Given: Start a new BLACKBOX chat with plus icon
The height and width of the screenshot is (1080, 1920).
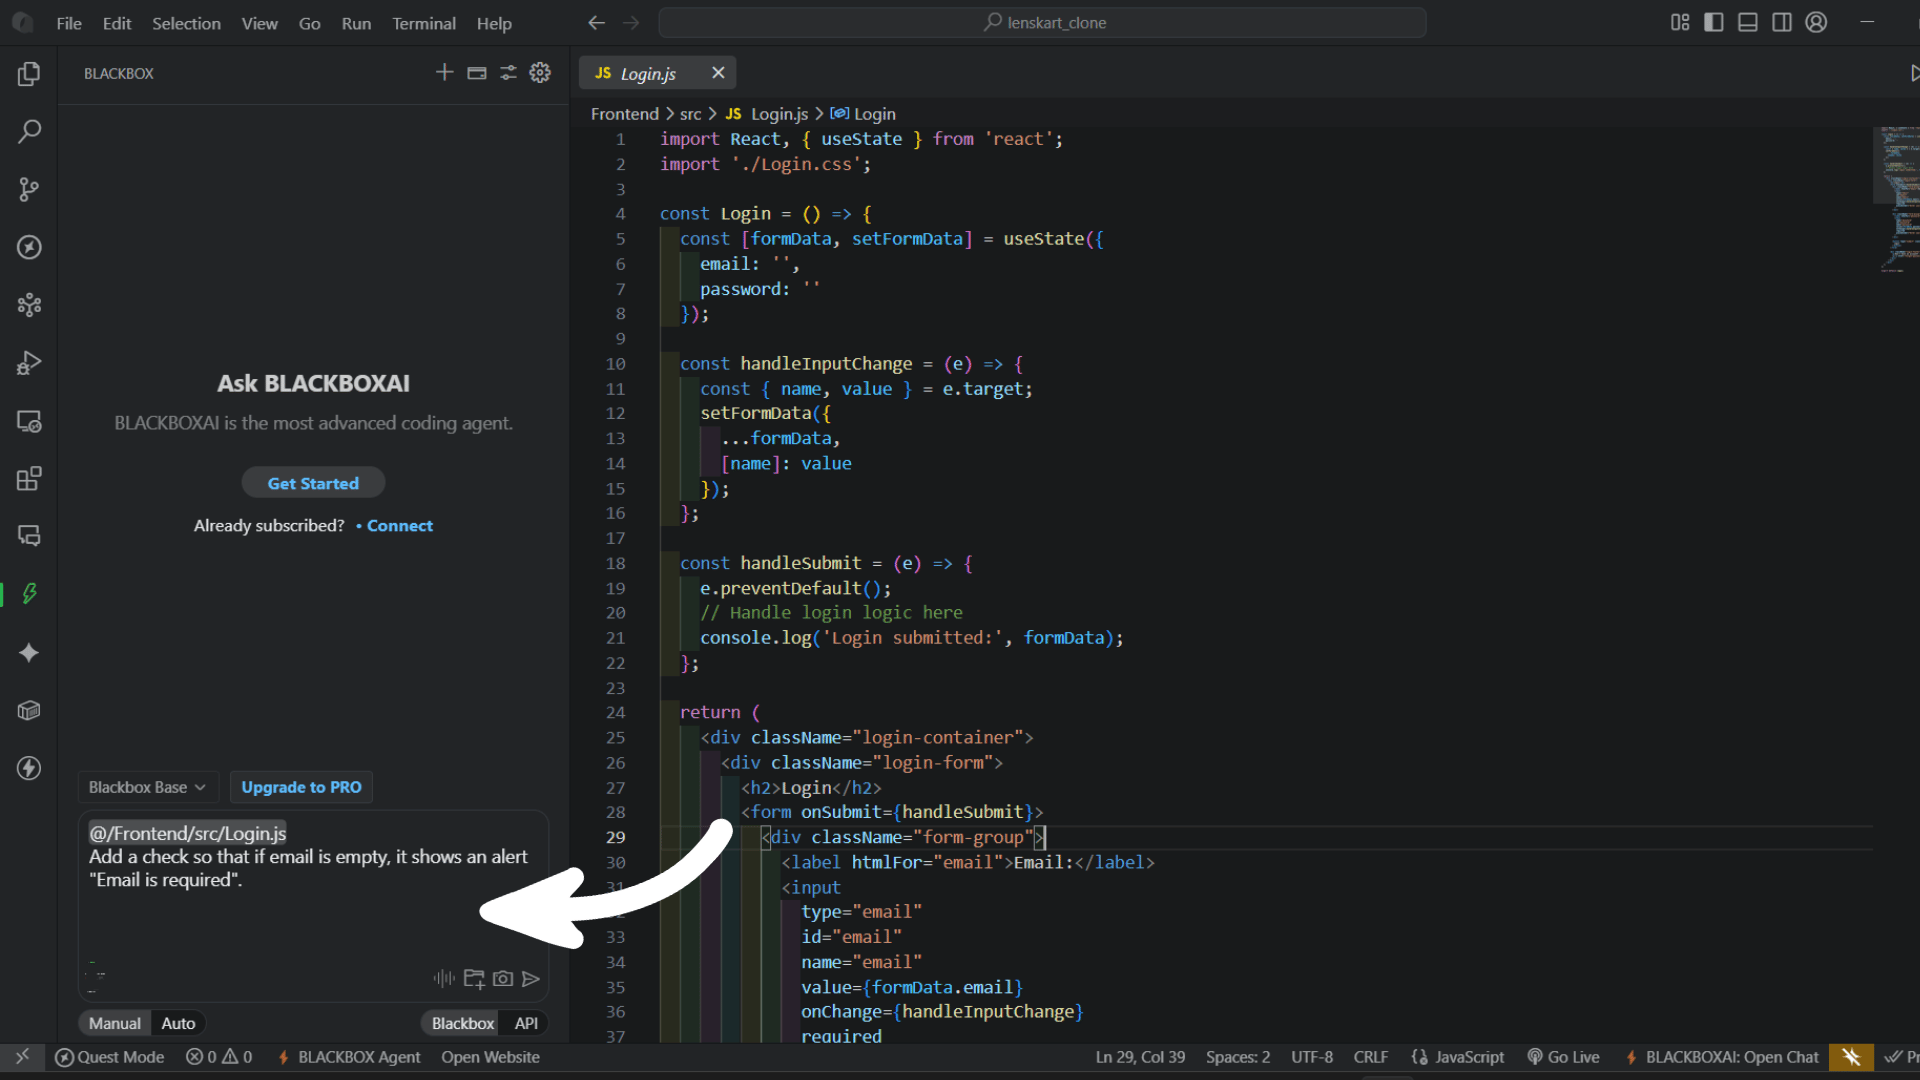Looking at the screenshot, I should (x=445, y=72).
